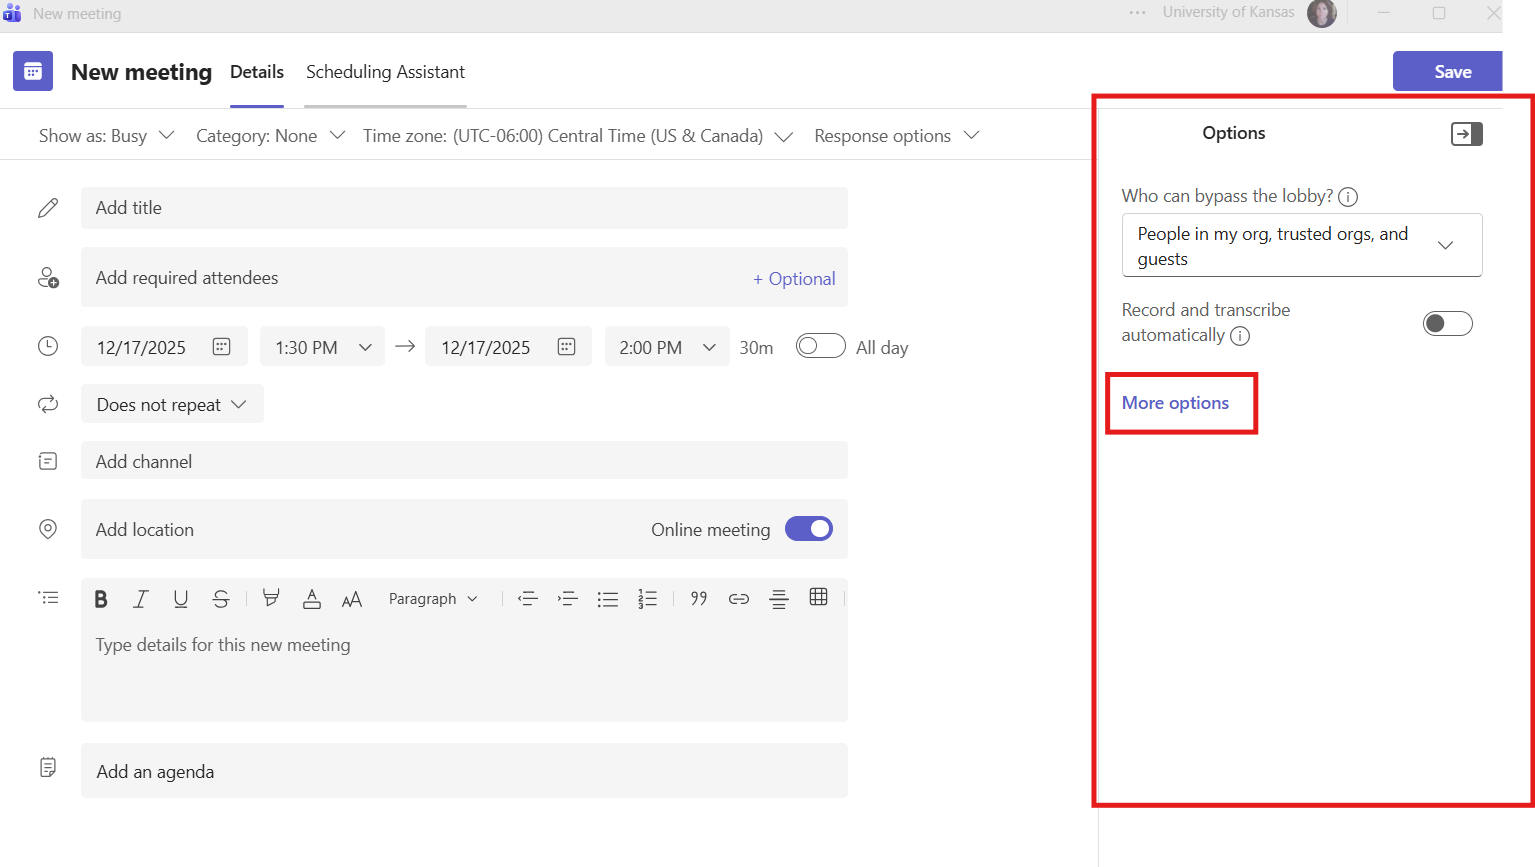Click the insert link icon
The height and width of the screenshot is (867, 1535).
[x=739, y=599]
